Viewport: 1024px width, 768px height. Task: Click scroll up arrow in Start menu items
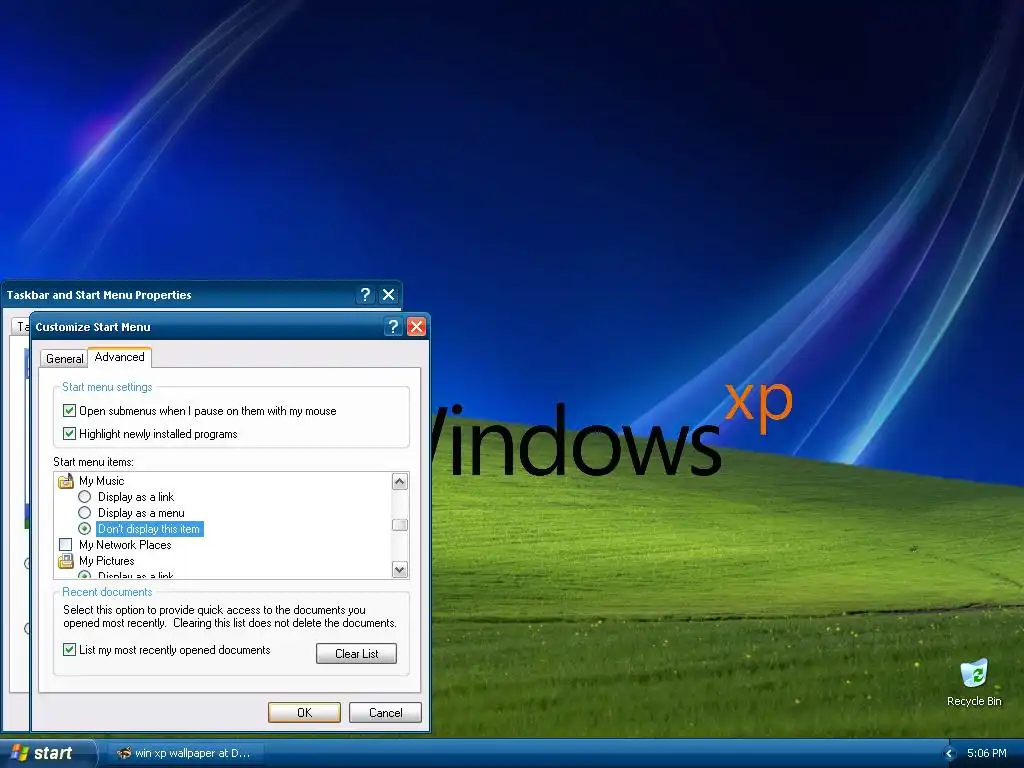(x=400, y=482)
